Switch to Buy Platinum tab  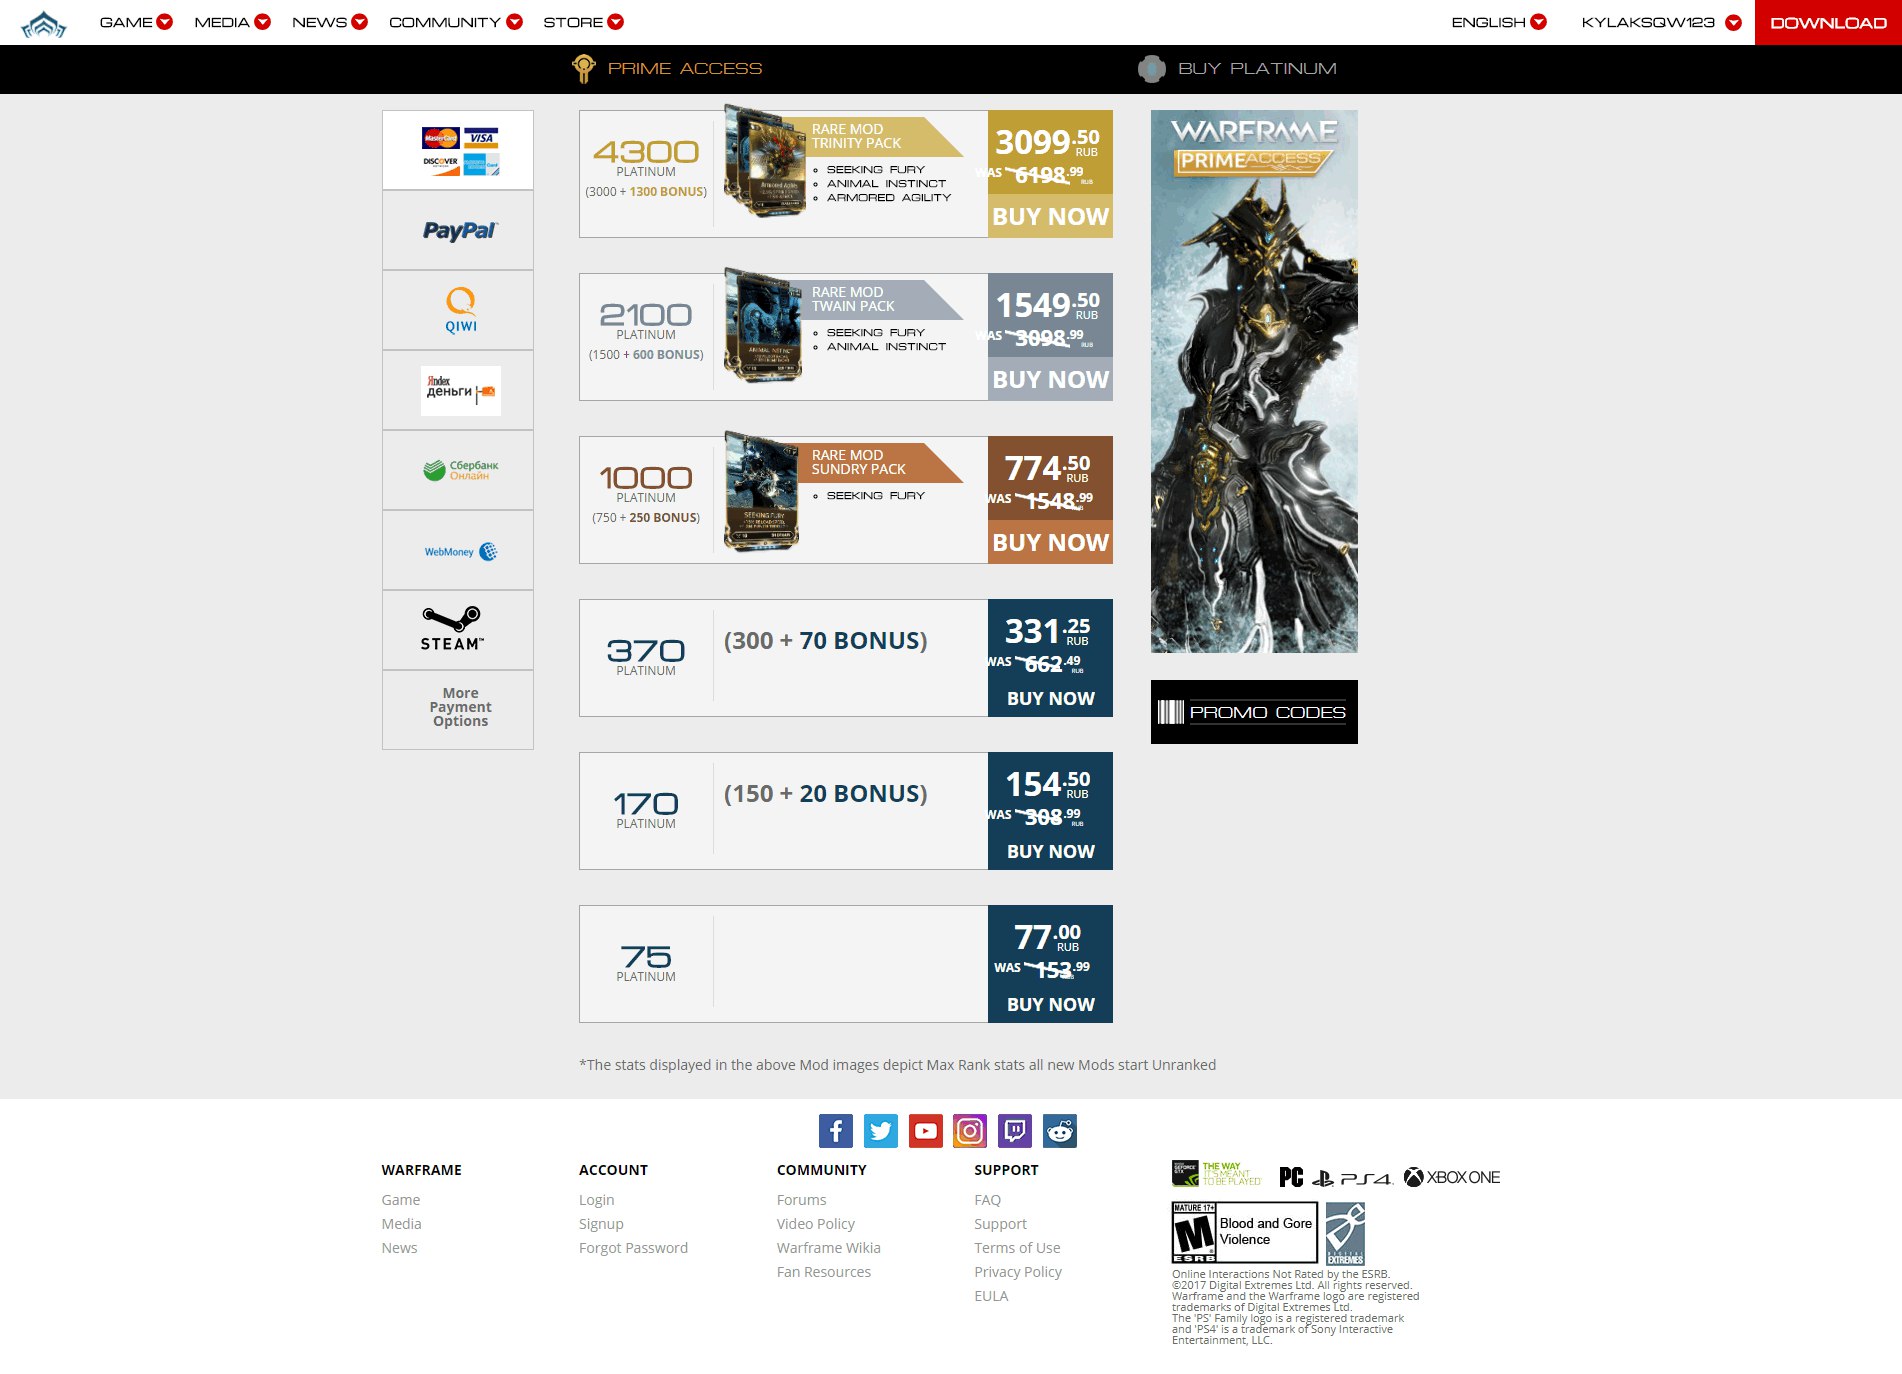(x=1238, y=69)
